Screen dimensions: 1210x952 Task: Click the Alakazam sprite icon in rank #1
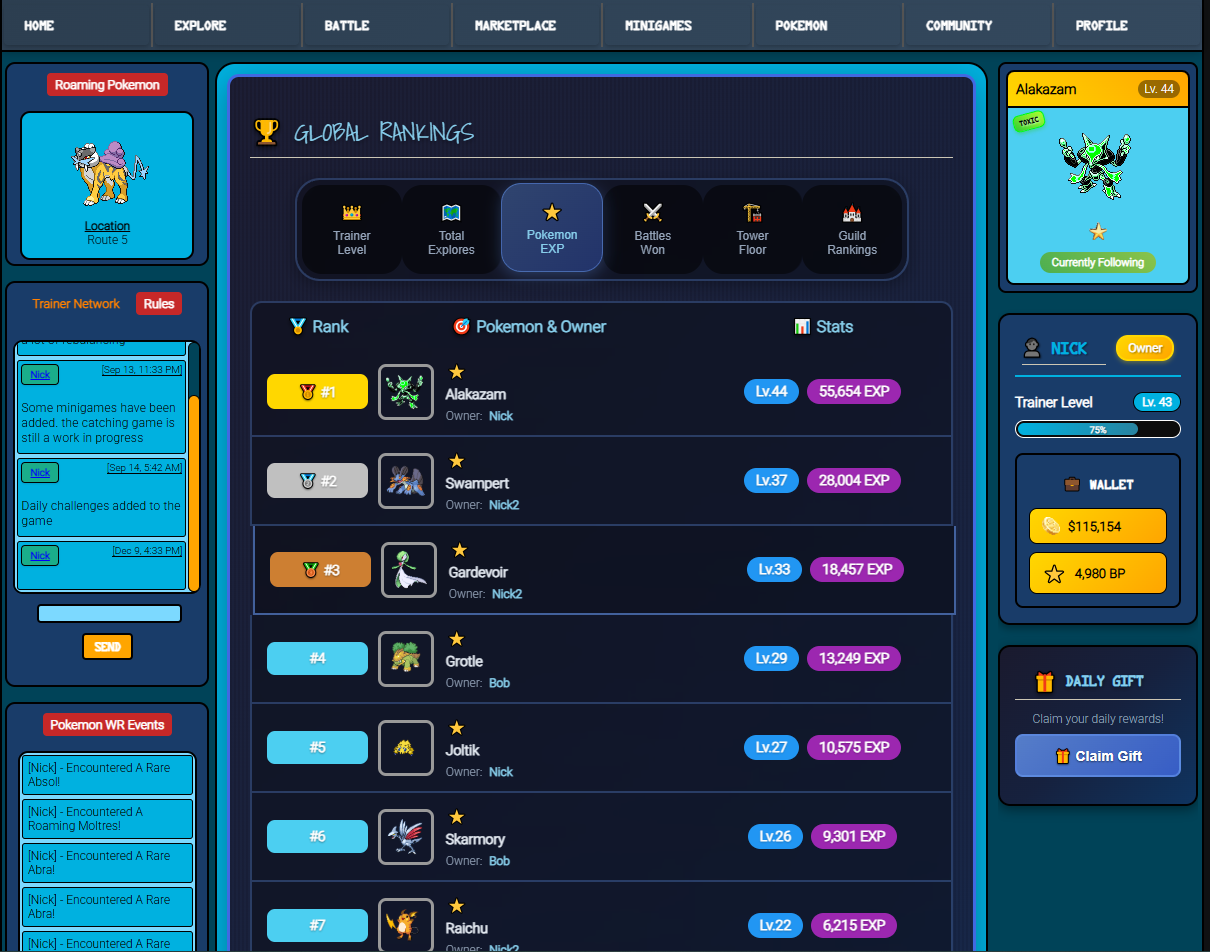click(405, 392)
